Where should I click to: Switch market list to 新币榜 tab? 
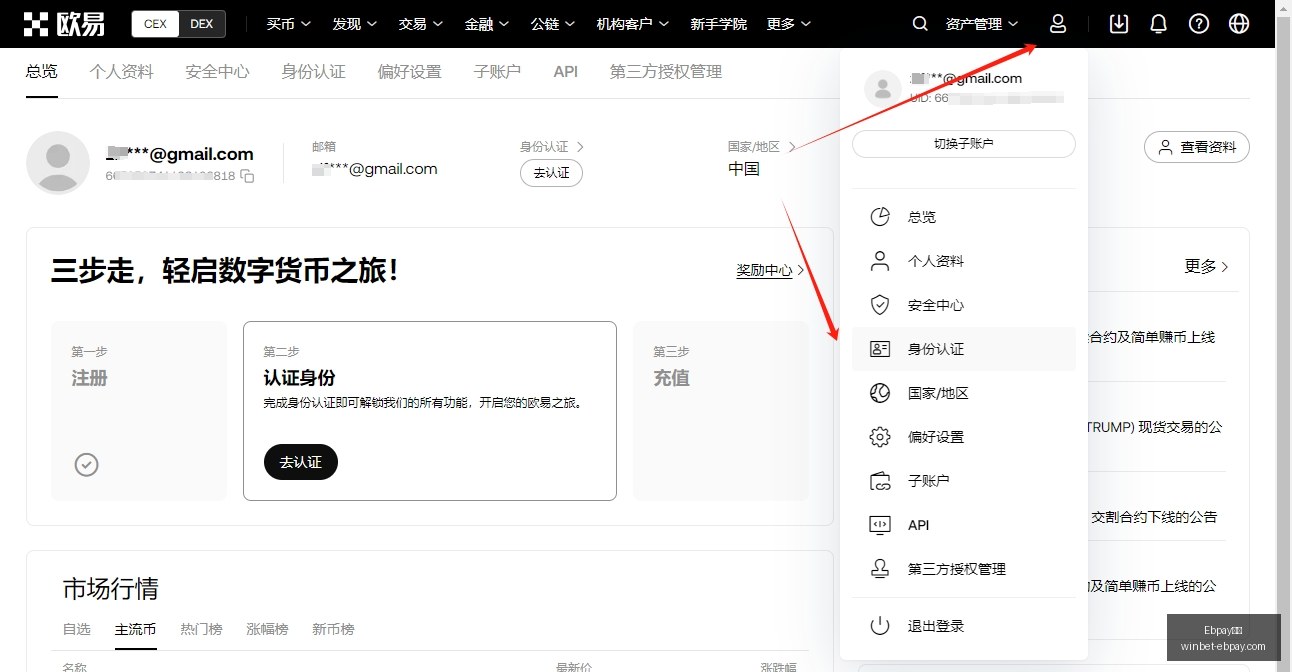click(x=333, y=629)
